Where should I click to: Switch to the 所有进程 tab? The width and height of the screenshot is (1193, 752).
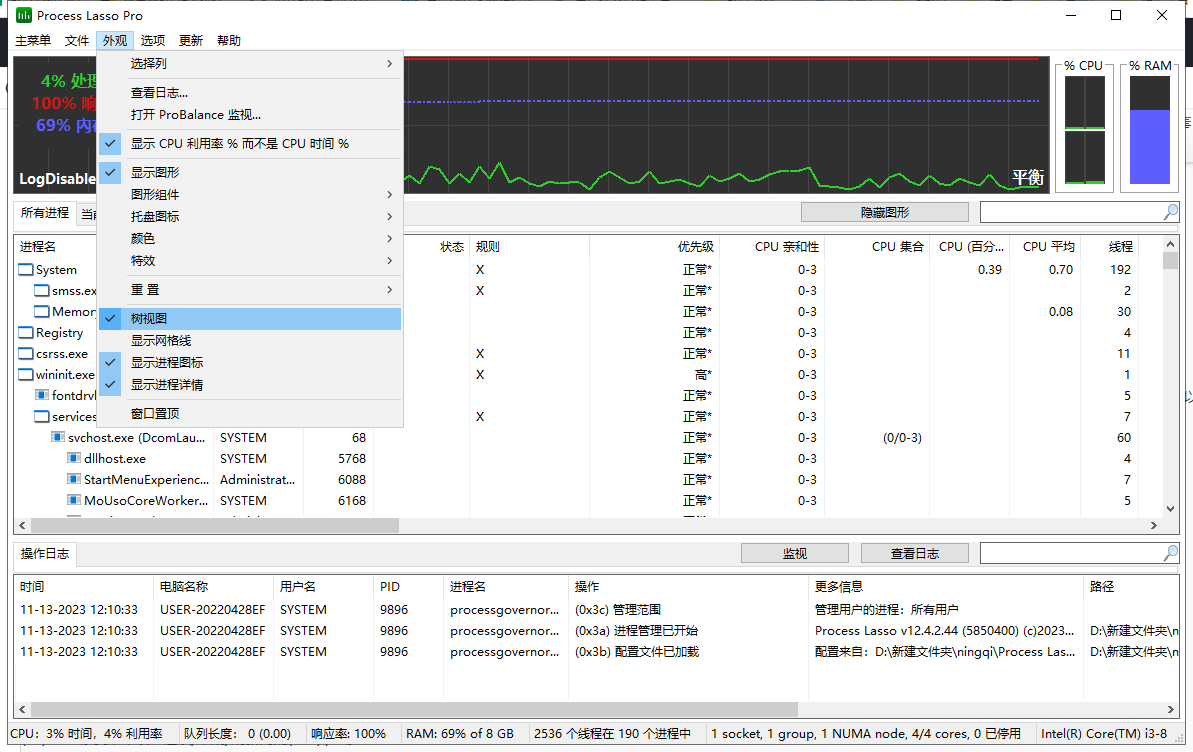click(45, 213)
